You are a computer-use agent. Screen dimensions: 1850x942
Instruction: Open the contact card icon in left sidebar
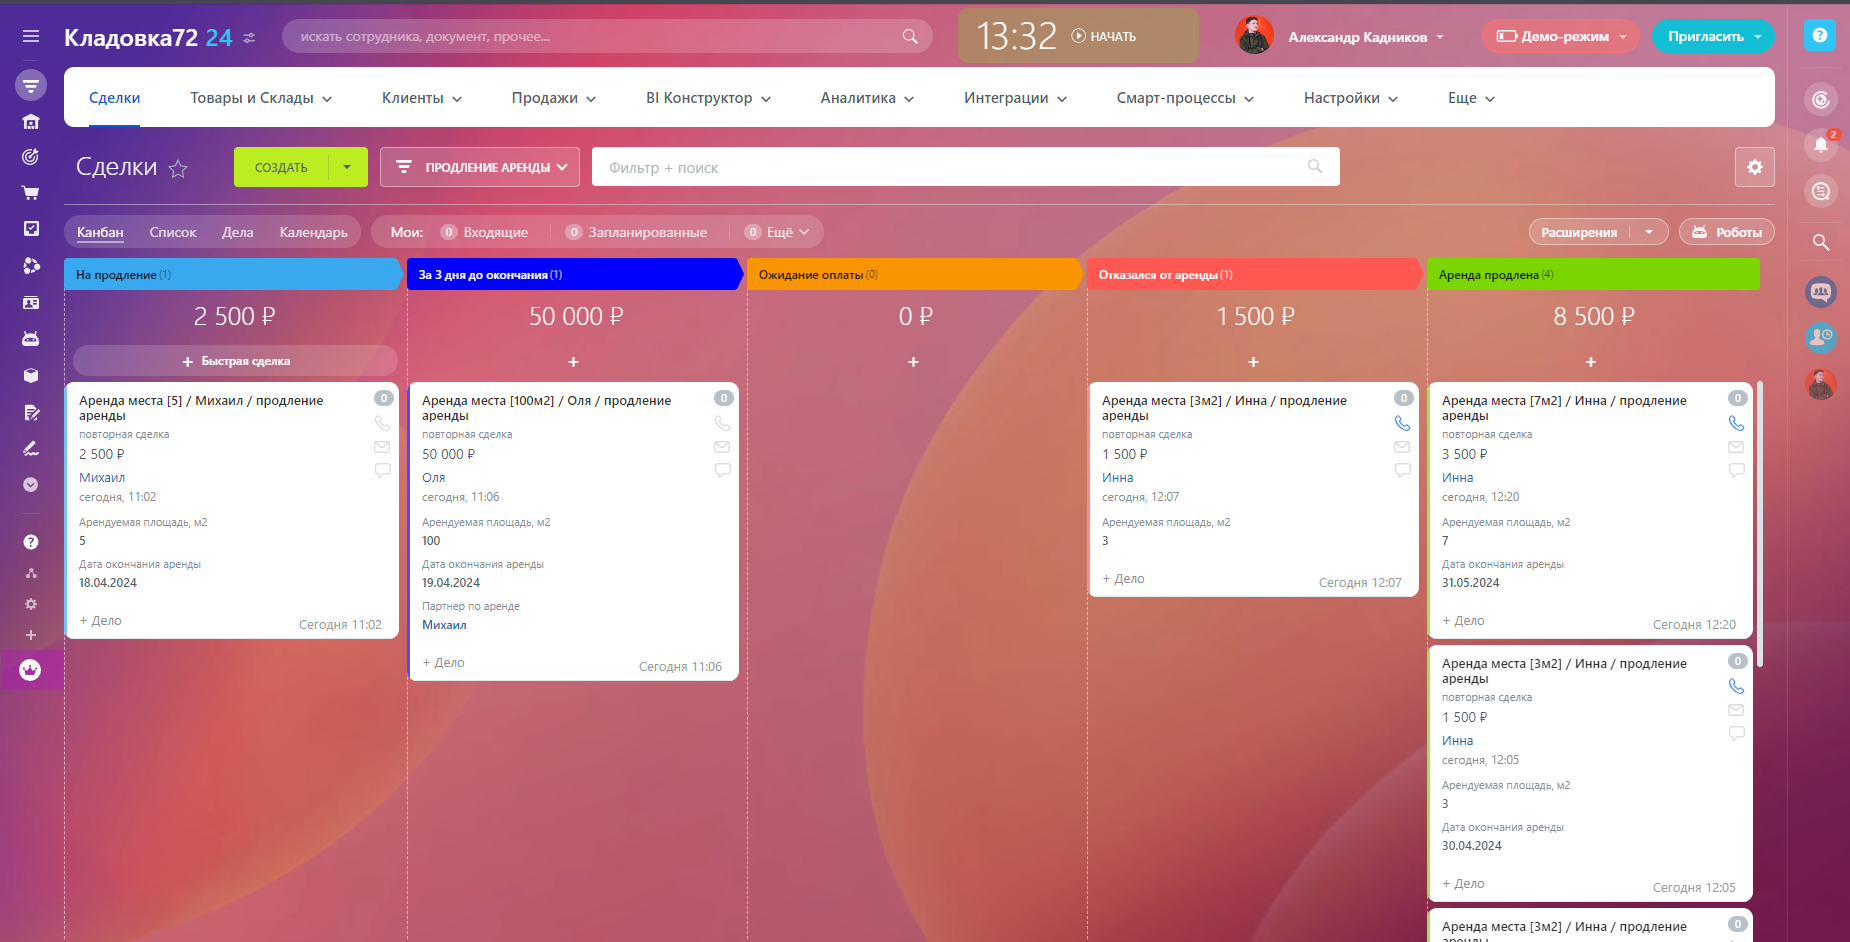(31, 302)
